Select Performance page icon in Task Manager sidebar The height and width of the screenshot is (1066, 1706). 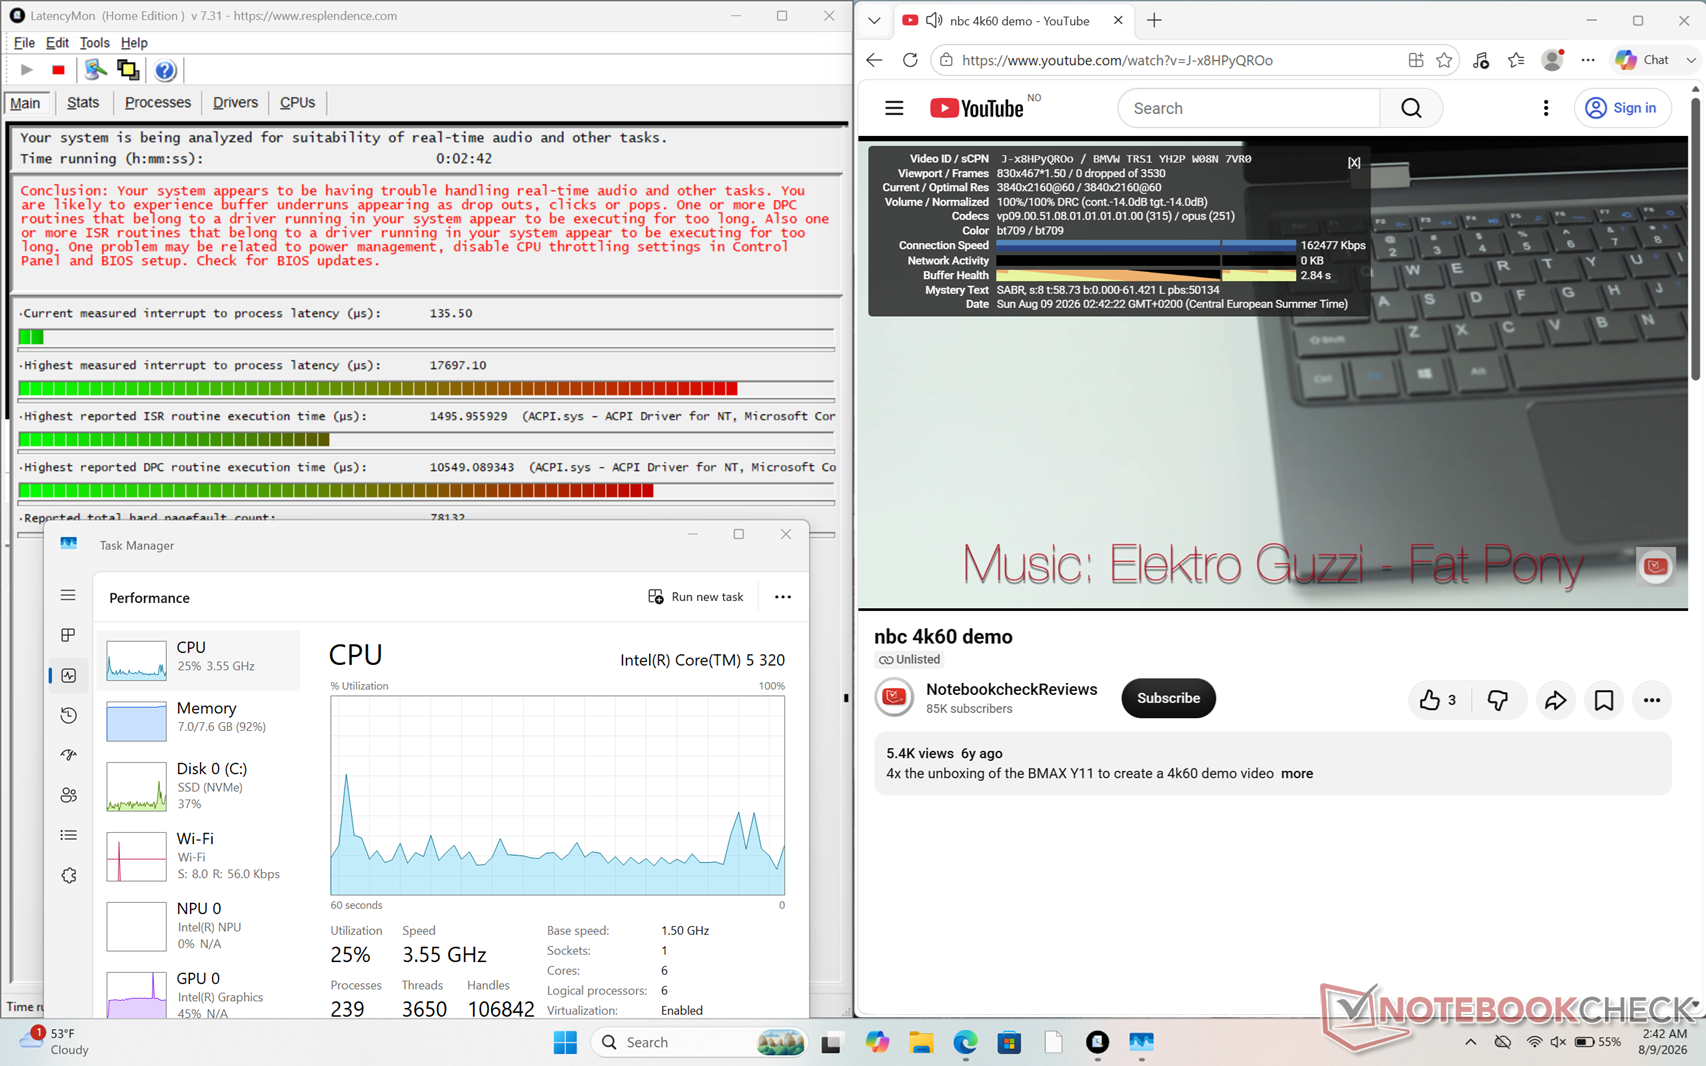pyautogui.click(x=68, y=675)
